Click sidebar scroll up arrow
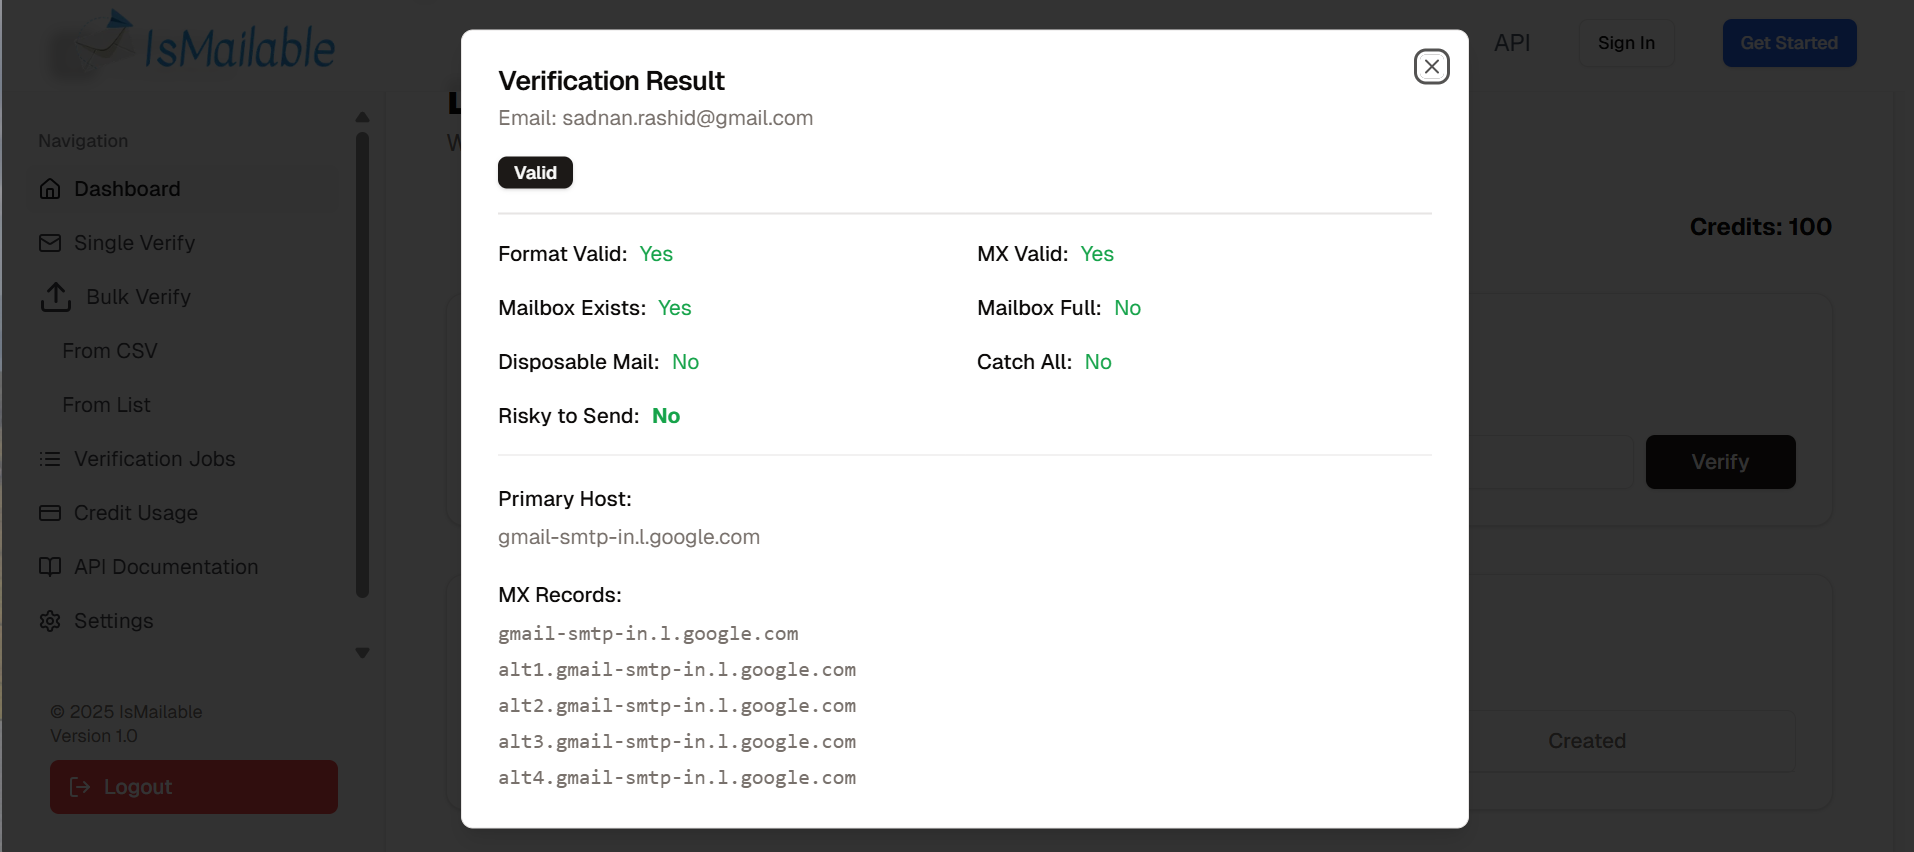1914x852 pixels. click(363, 118)
